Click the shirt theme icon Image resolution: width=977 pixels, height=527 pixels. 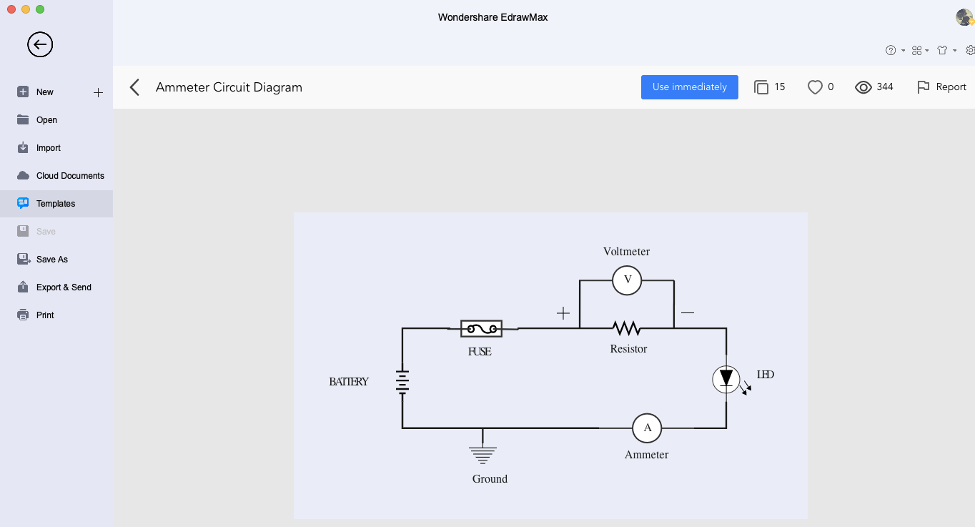coord(942,50)
